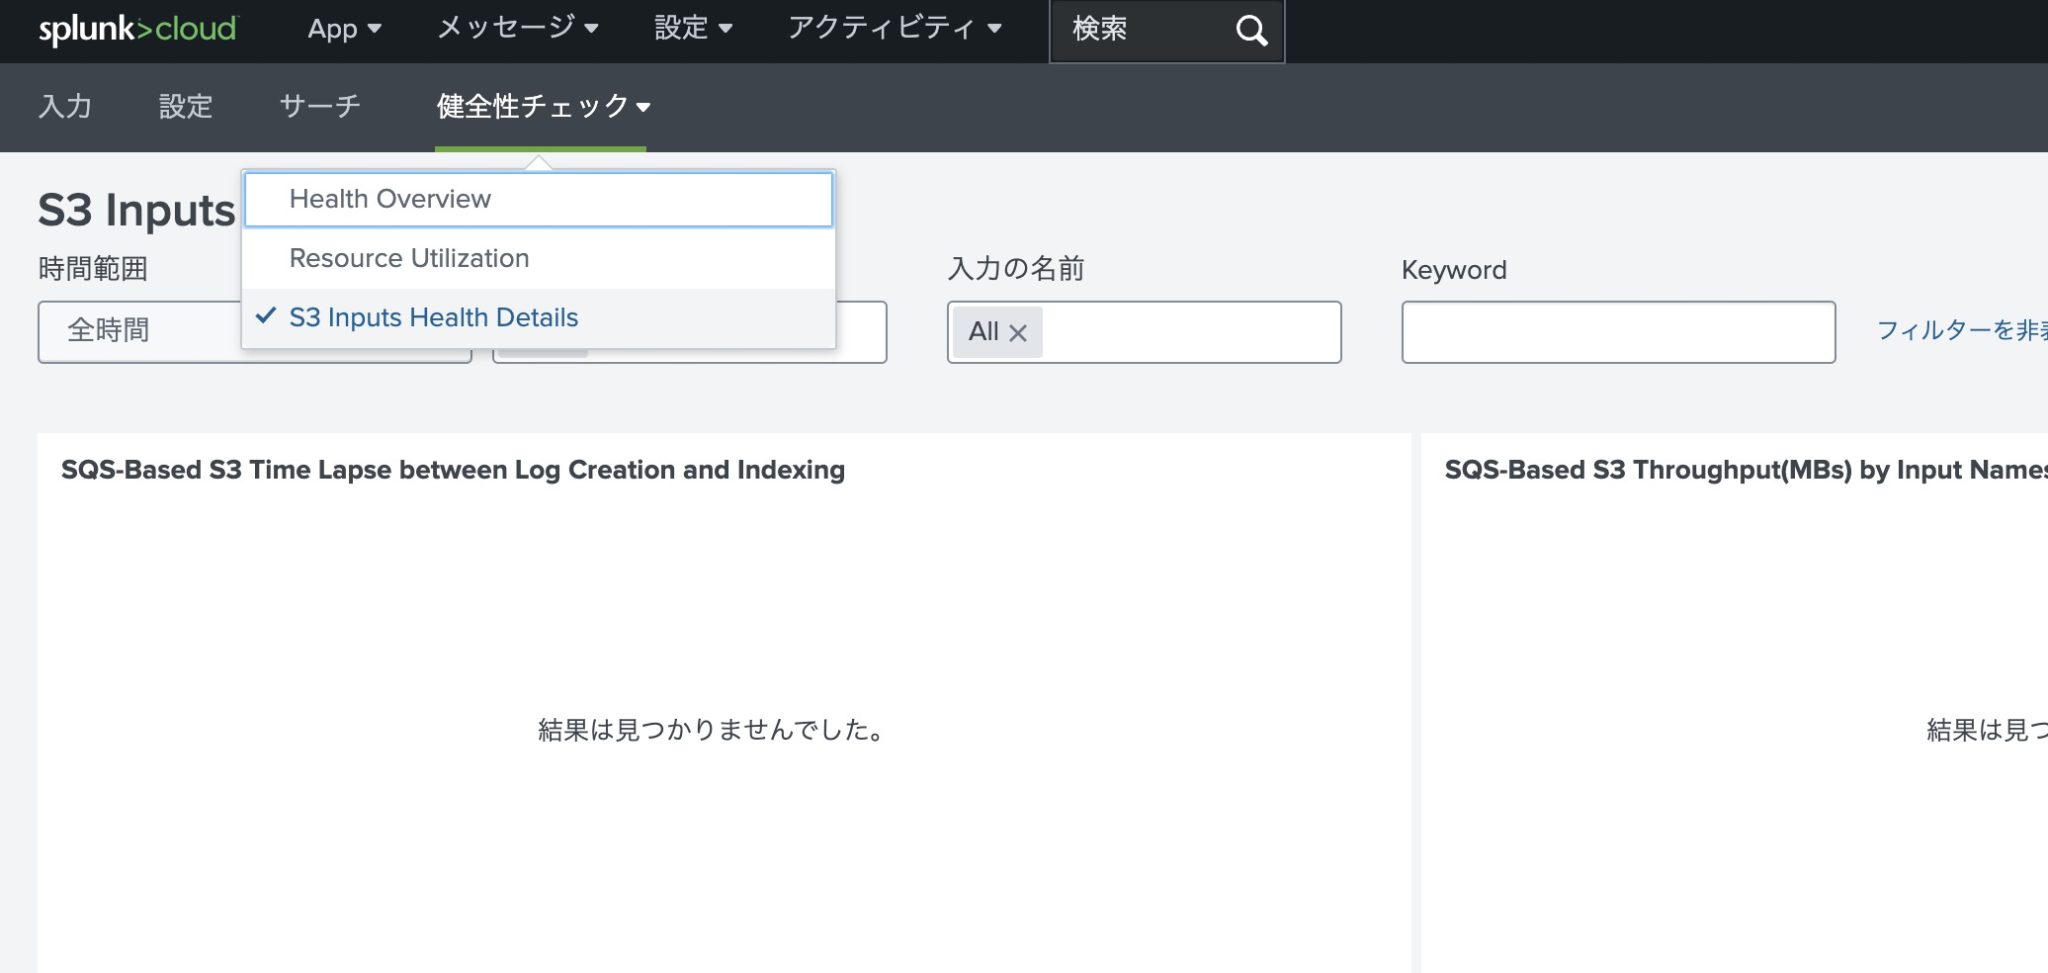
Task: Switch to the サーチ tab
Action: (320, 106)
